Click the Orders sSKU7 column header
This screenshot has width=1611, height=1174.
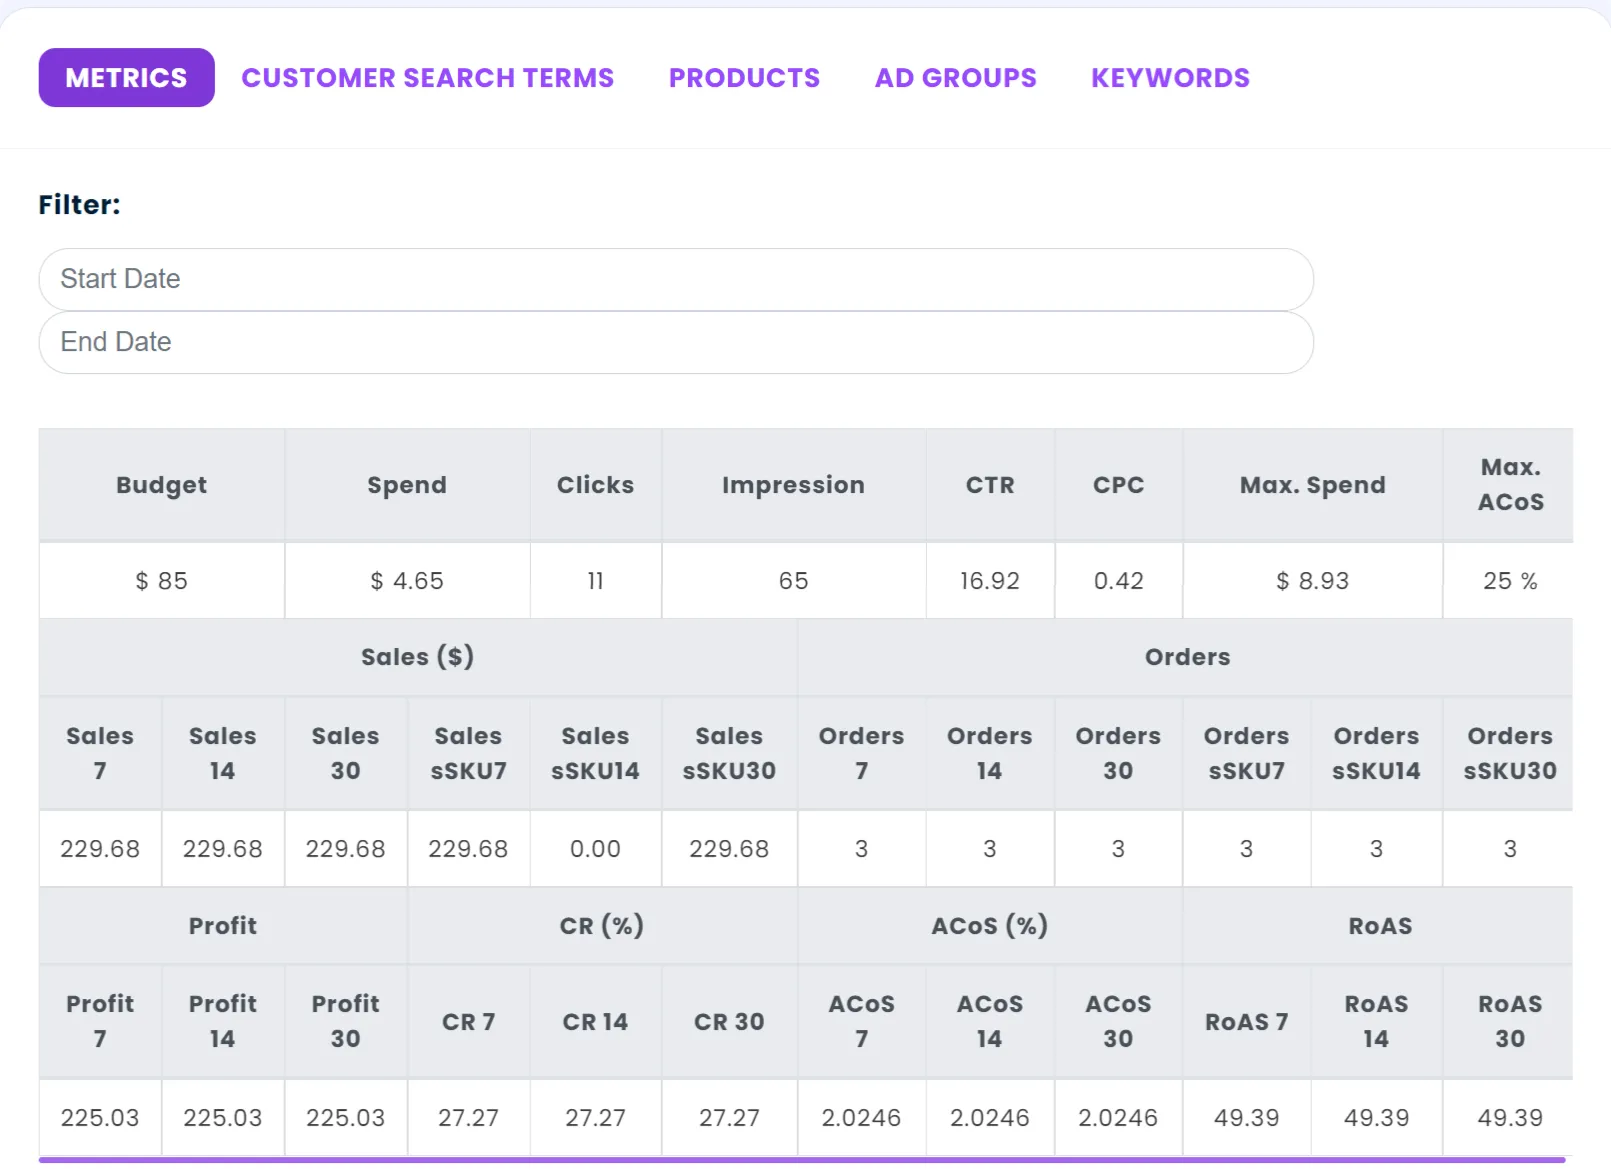click(x=1246, y=753)
